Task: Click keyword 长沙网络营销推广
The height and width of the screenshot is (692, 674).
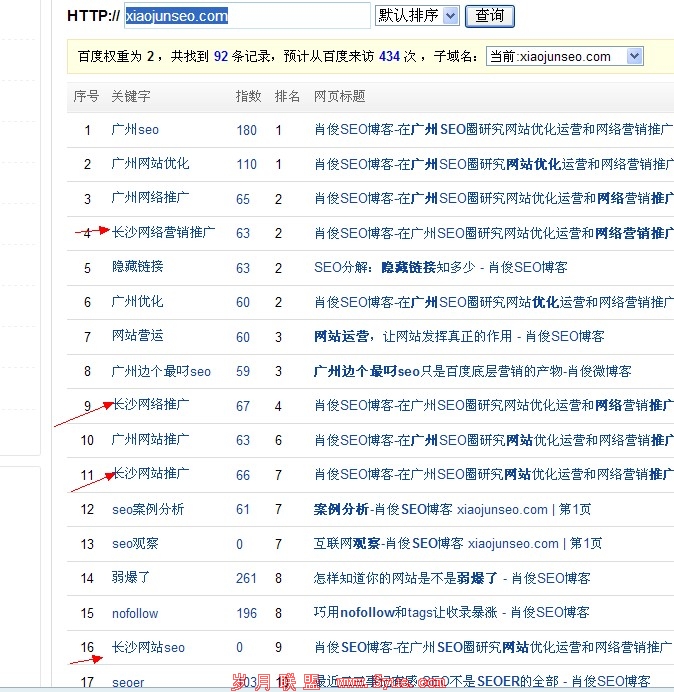Action: tap(163, 233)
